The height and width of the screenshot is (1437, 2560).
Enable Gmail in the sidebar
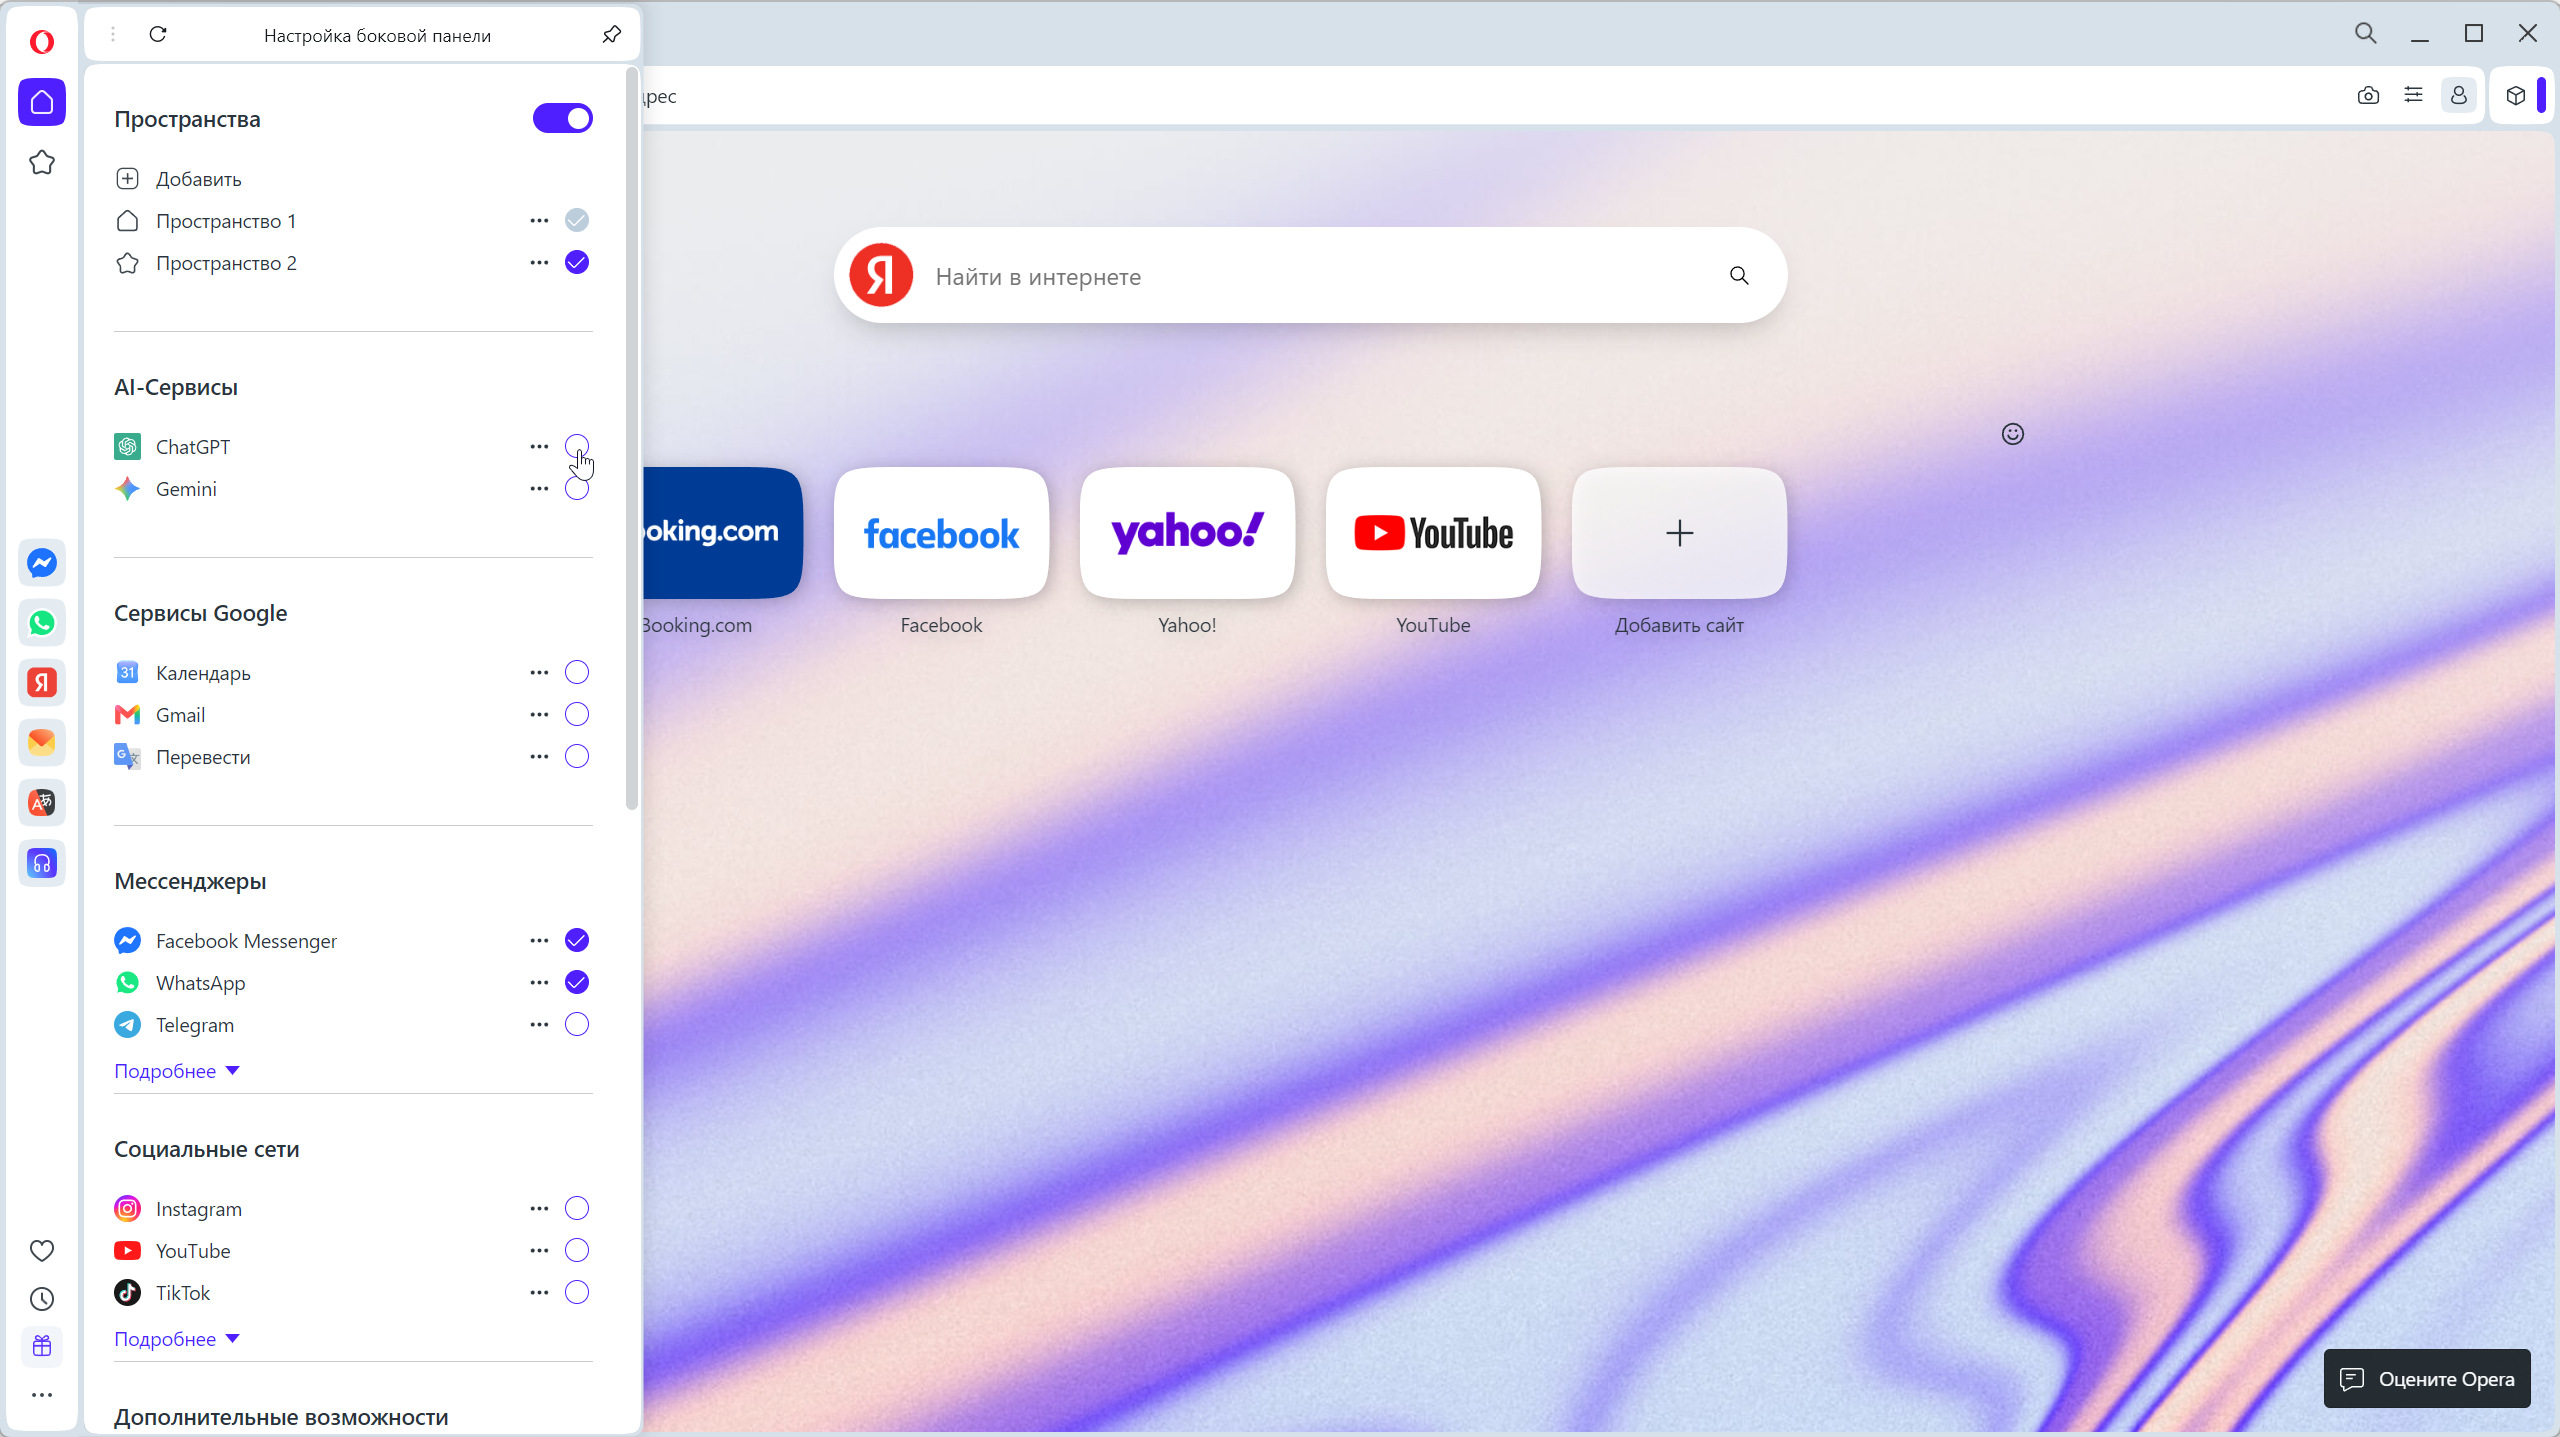pyautogui.click(x=577, y=714)
